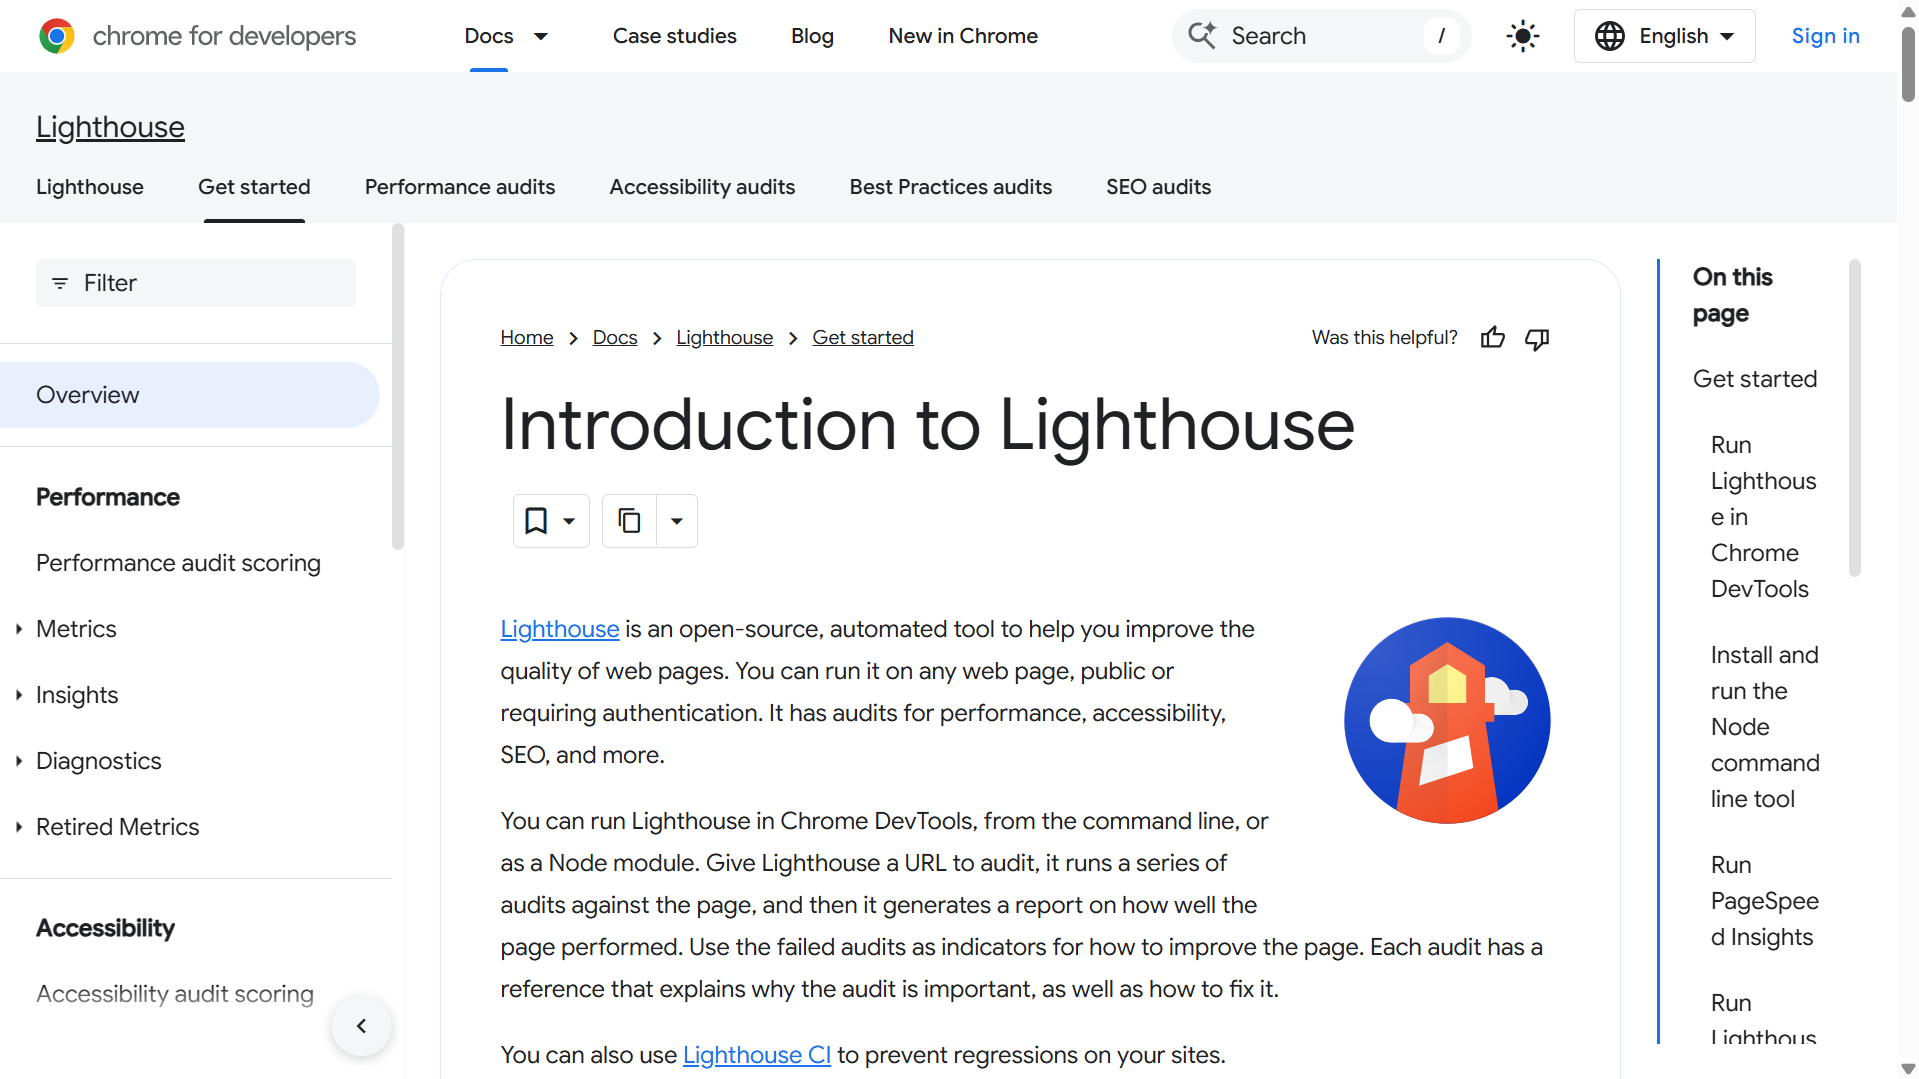Open the Lighthouse CI link
This screenshot has width=1919, height=1079.
756,1055
